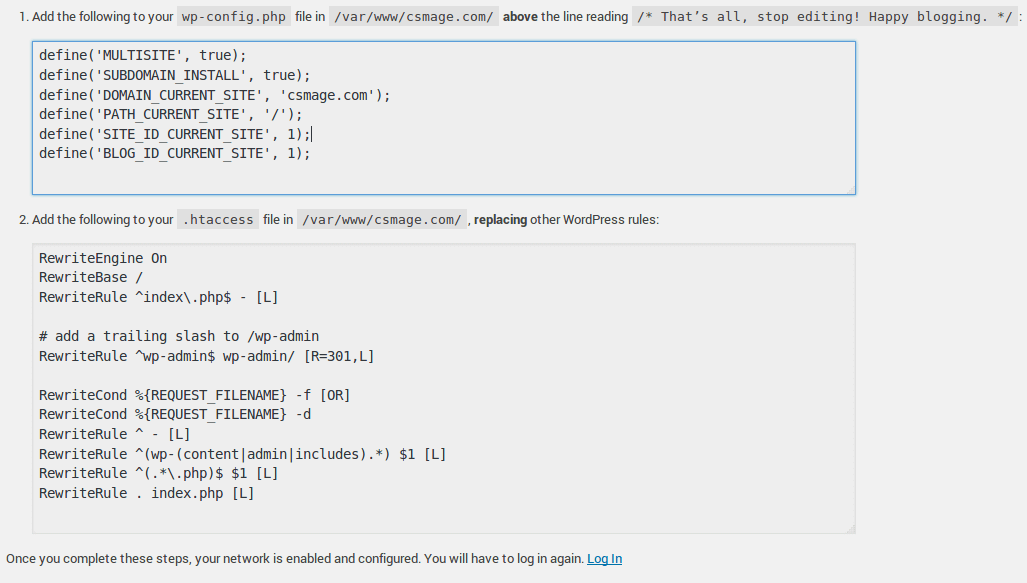Click the SITE_ID_CURRENT_SITE line

[x=175, y=134]
